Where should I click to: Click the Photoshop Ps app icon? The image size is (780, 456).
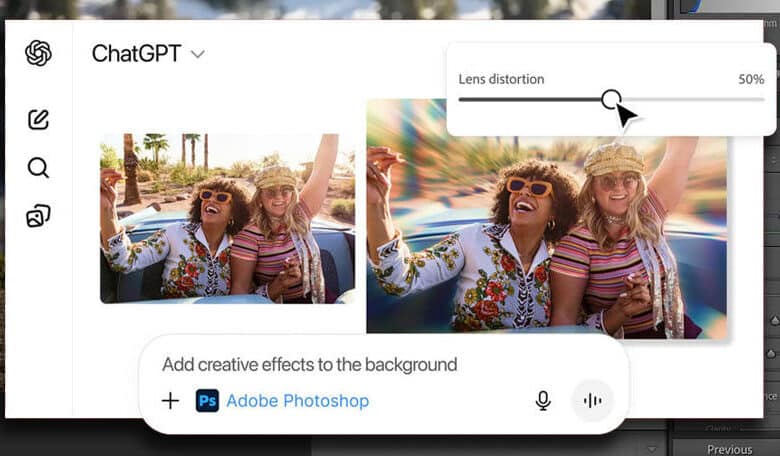tap(207, 401)
